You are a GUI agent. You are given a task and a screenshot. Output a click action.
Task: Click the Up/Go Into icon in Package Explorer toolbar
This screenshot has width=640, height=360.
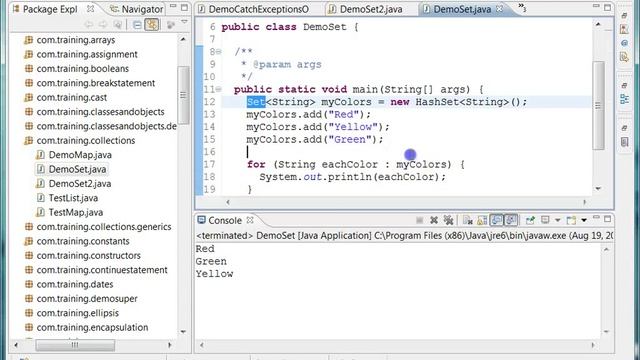(x=118, y=25)
